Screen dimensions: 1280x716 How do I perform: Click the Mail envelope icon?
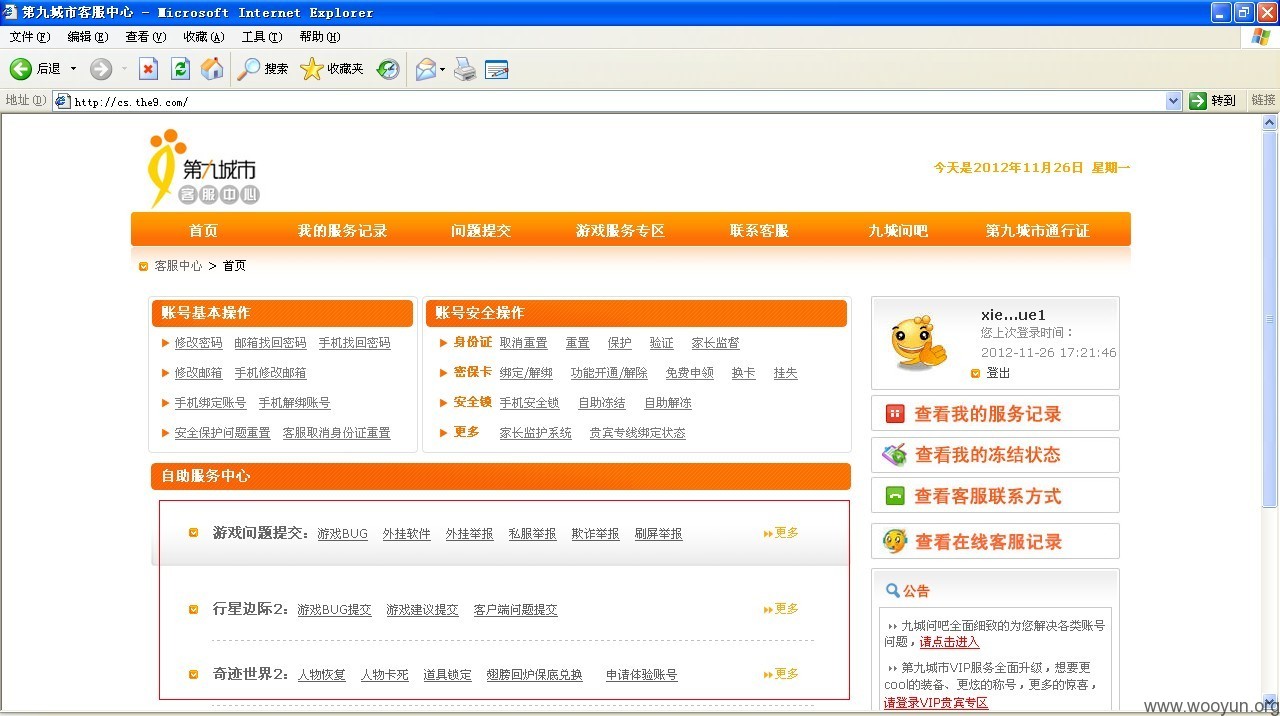(426, 68)
